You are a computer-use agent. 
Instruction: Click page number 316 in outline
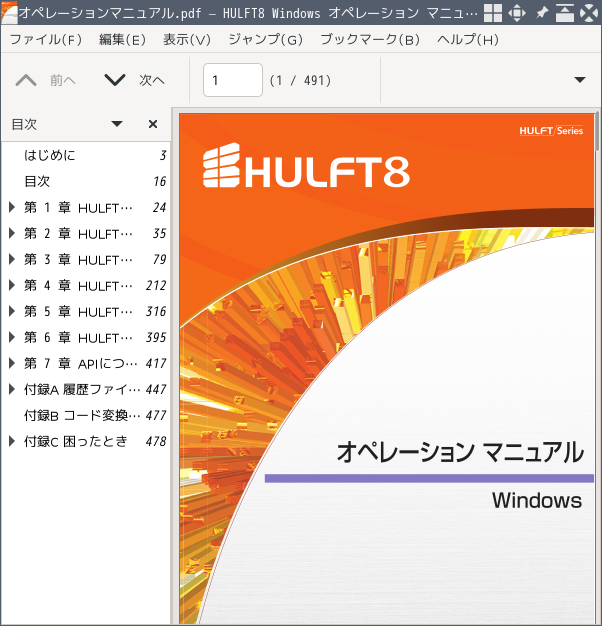(156, 311)
